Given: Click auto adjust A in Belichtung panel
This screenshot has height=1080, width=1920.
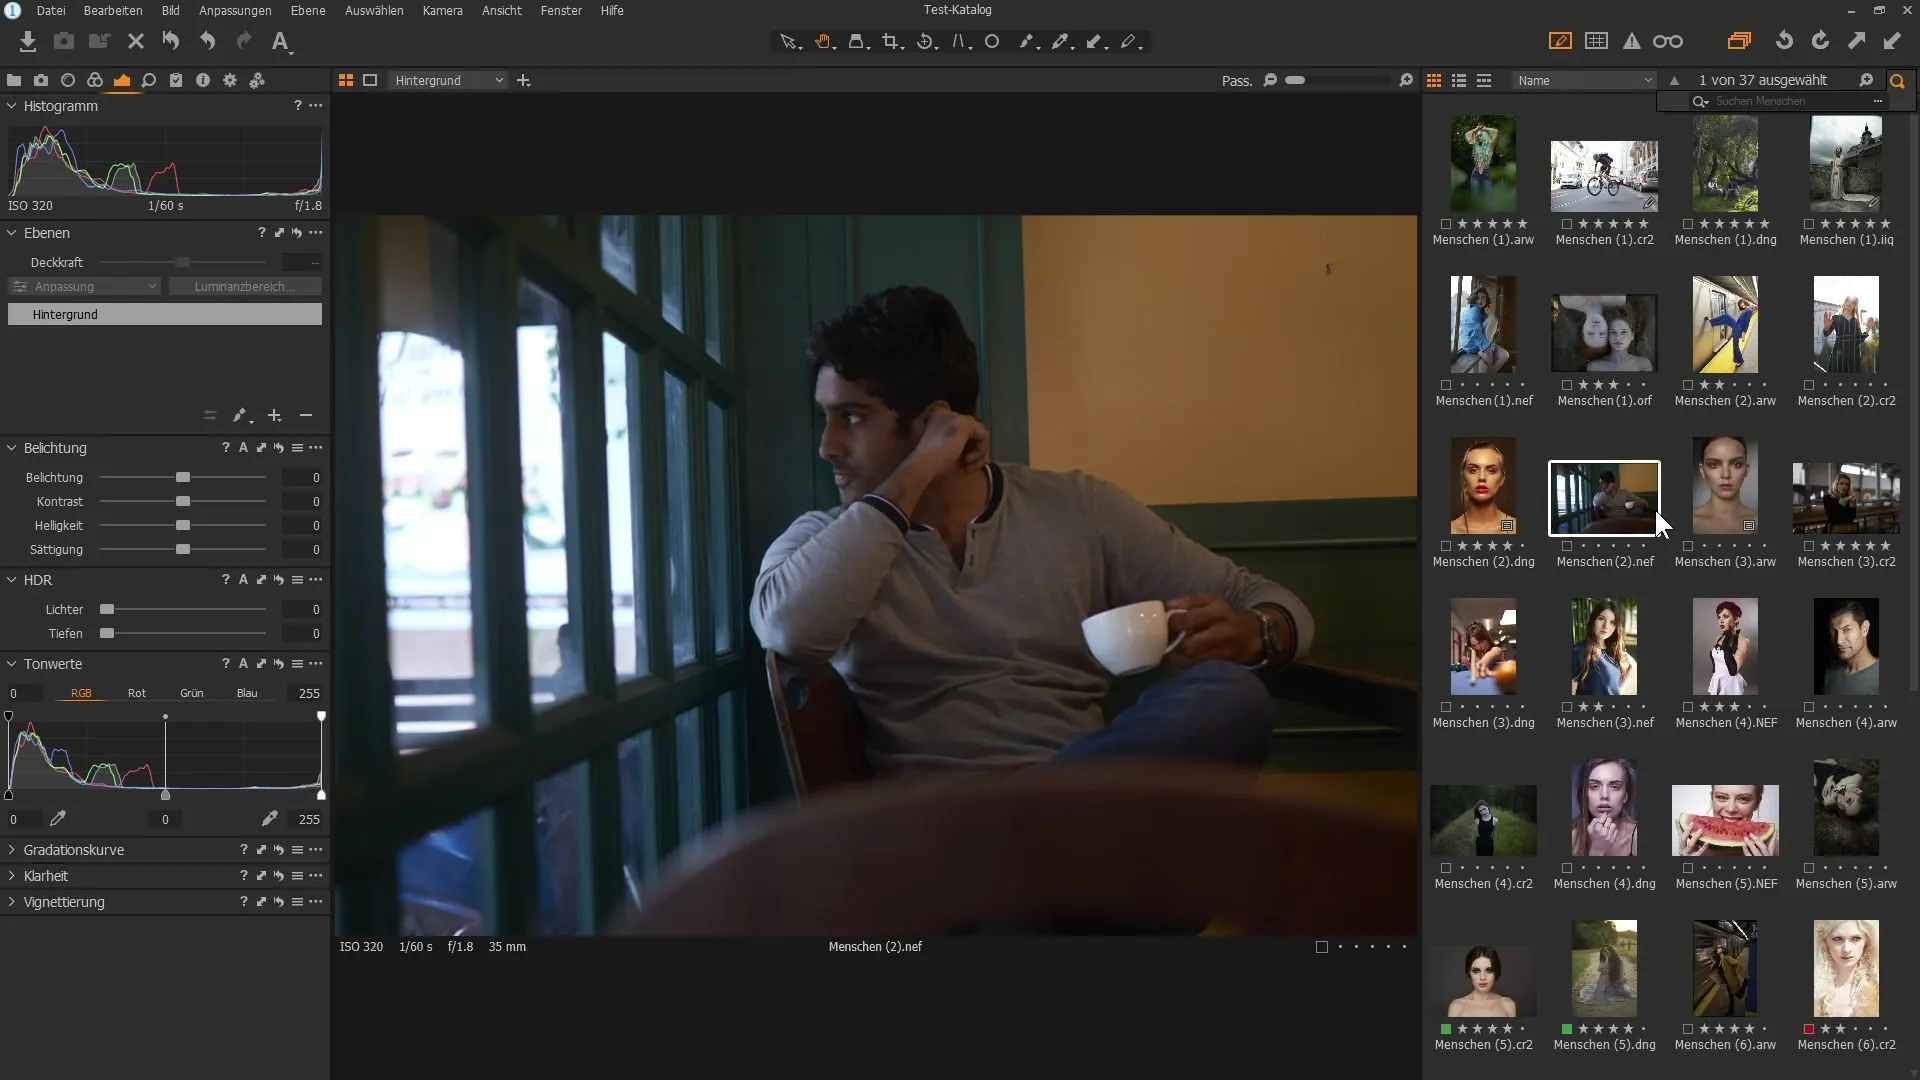Looking at the screenshot, I should click(x=243, y=448).
